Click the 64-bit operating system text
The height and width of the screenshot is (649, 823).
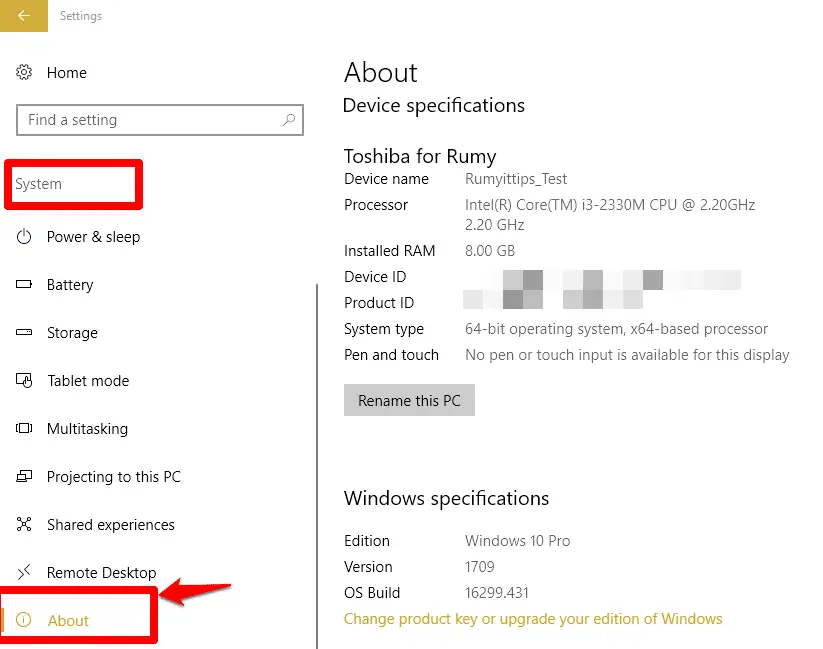pos(616,329)
